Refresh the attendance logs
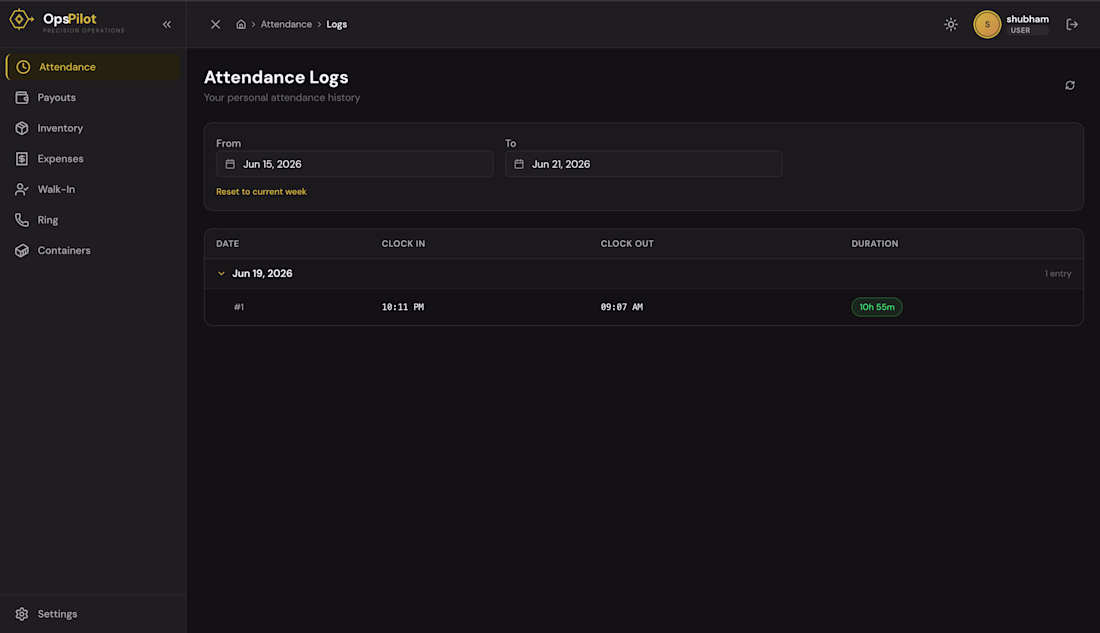Image resolution: width=1100 pixels, height=633 pixels. point(1070,86)
